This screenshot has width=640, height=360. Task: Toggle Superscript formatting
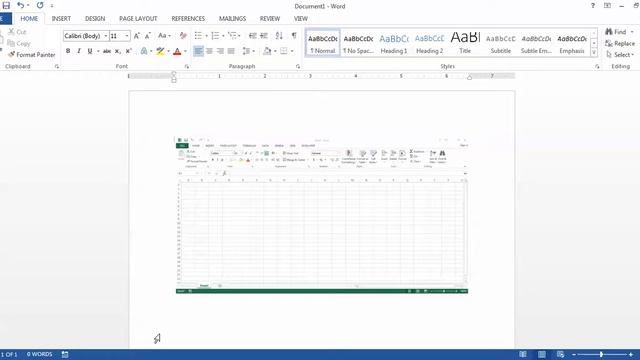129,51
